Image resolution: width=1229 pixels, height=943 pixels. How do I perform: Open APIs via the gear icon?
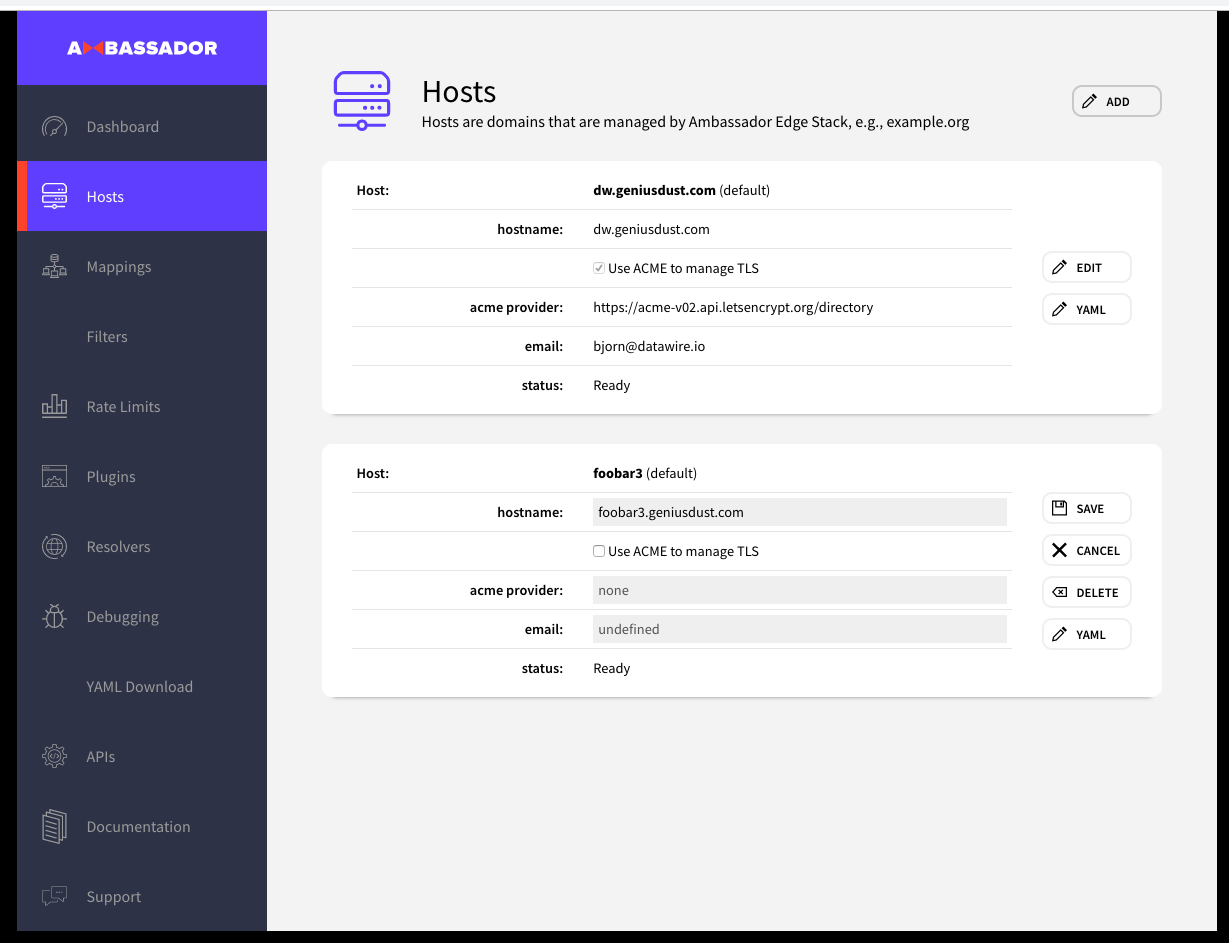pyautogui.click(x=54, y=756)
